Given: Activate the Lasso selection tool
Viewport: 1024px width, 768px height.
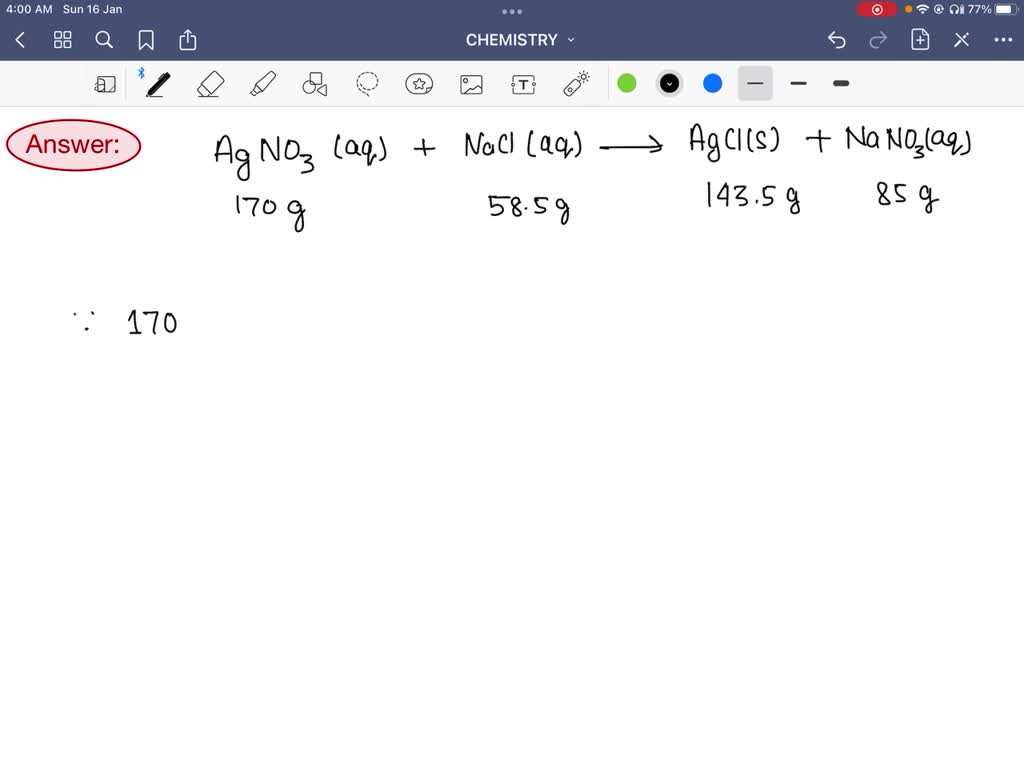Looking at the screenshot, I should click(x=366, y=84).
